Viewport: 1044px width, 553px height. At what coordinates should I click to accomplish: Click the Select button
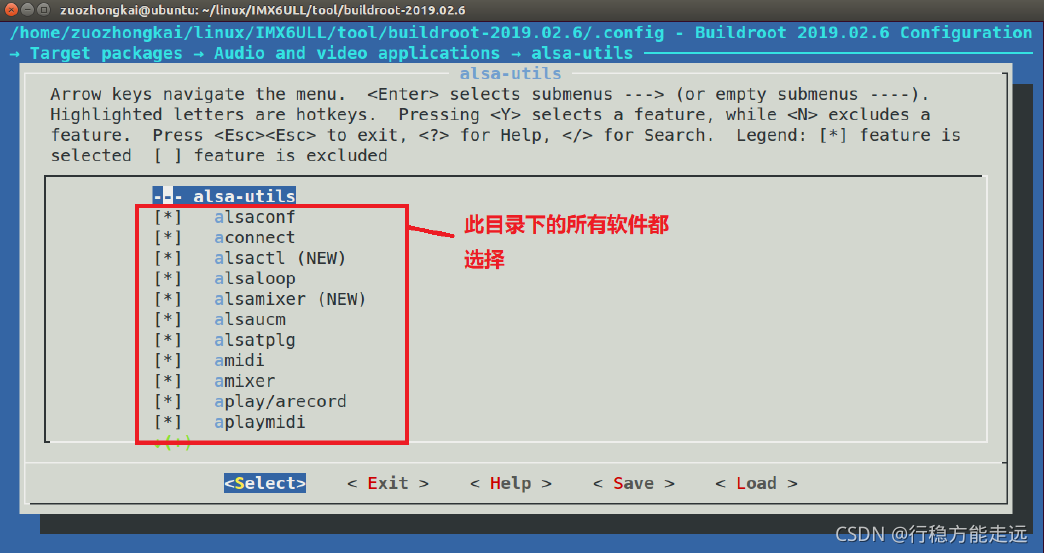[265, 483]
